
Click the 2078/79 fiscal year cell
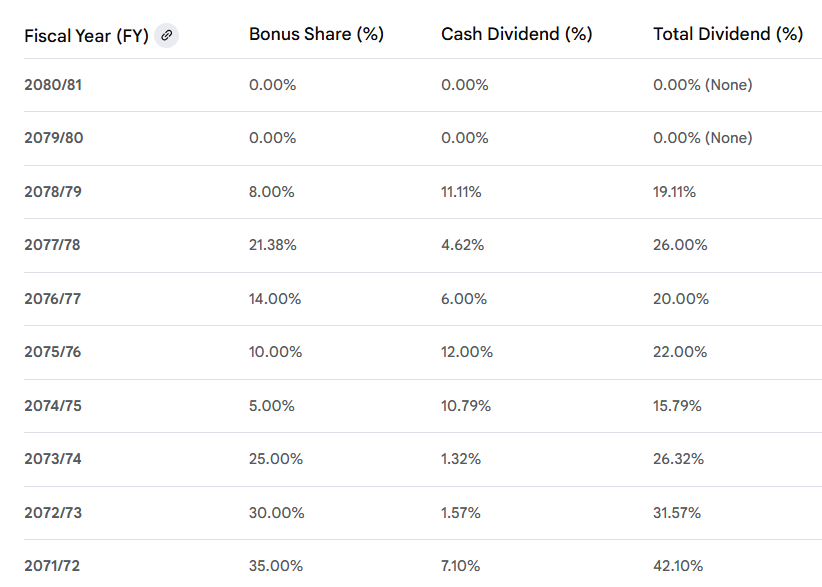coord(53,192)
